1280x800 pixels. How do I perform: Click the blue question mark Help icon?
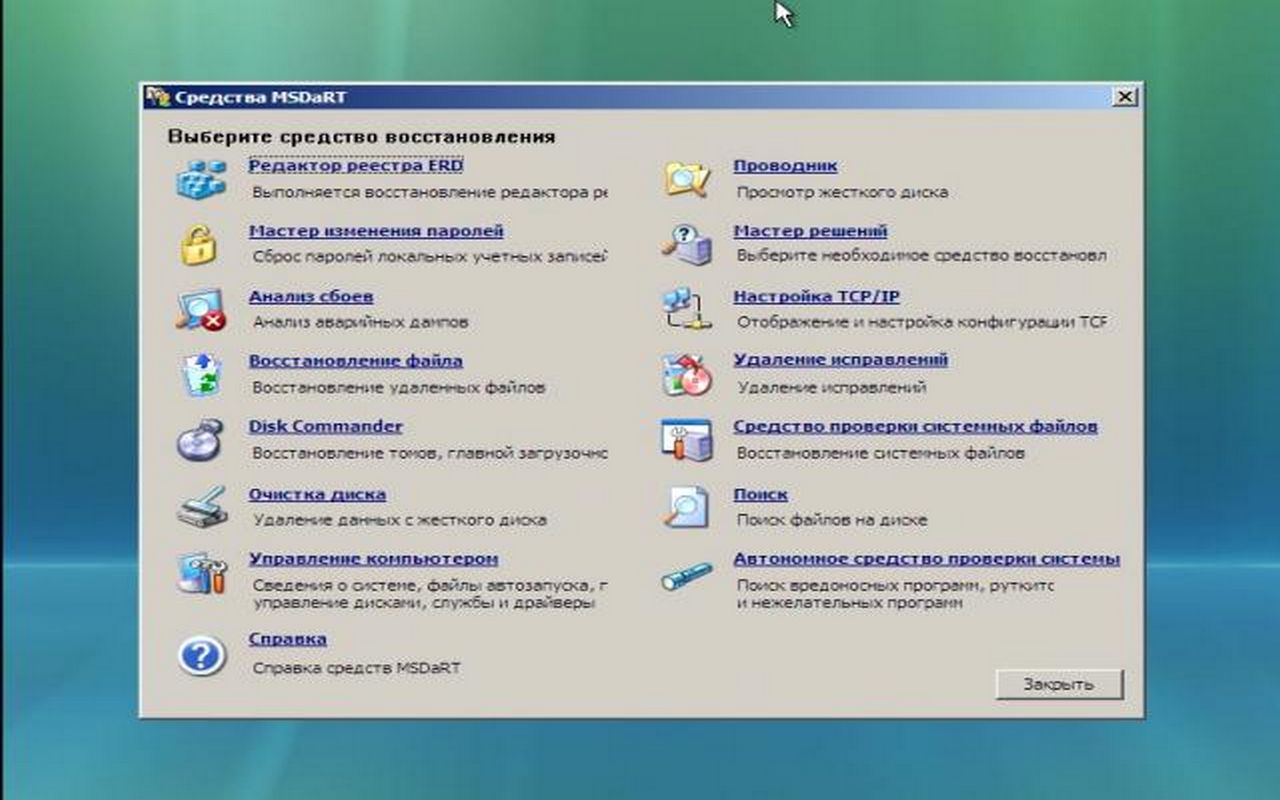coord(201,656)
